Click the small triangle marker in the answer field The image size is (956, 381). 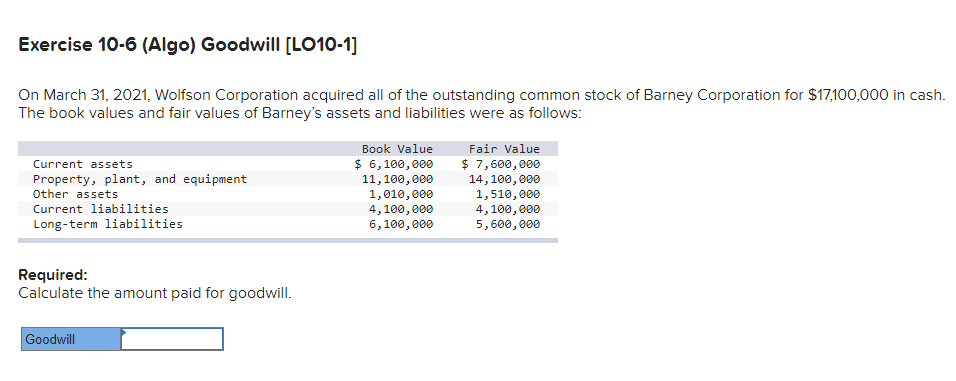tap(124, 332)
